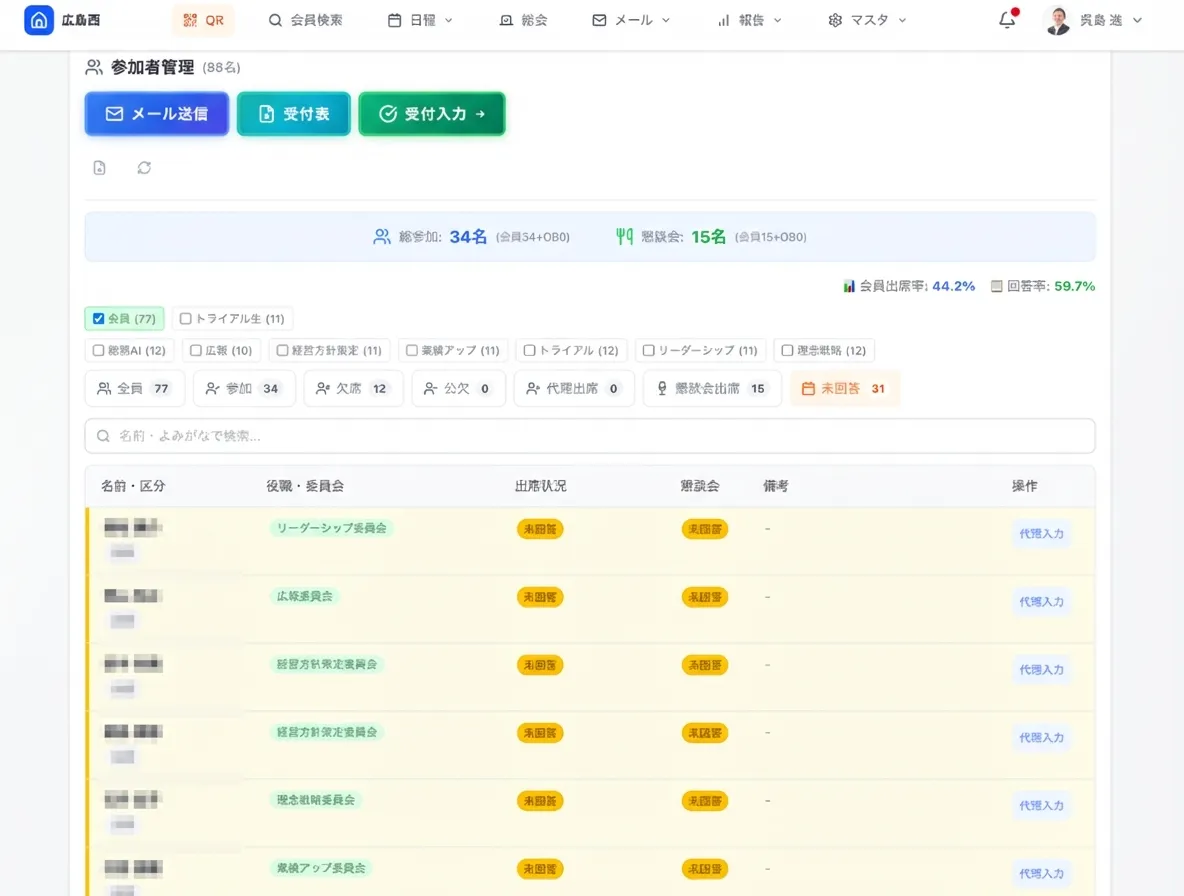Viewport: 1184px width, 896px height.
Task: Open the QR code scanner
Action: [x=203, y=20]
